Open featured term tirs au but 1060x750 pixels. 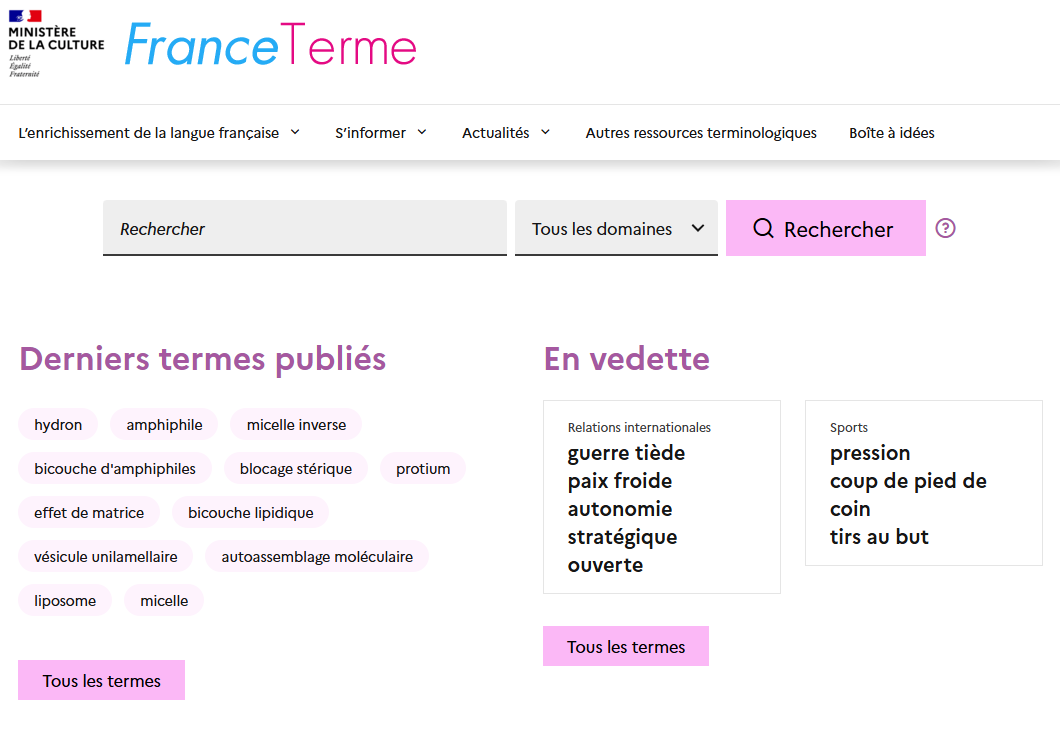pos(879,537)
